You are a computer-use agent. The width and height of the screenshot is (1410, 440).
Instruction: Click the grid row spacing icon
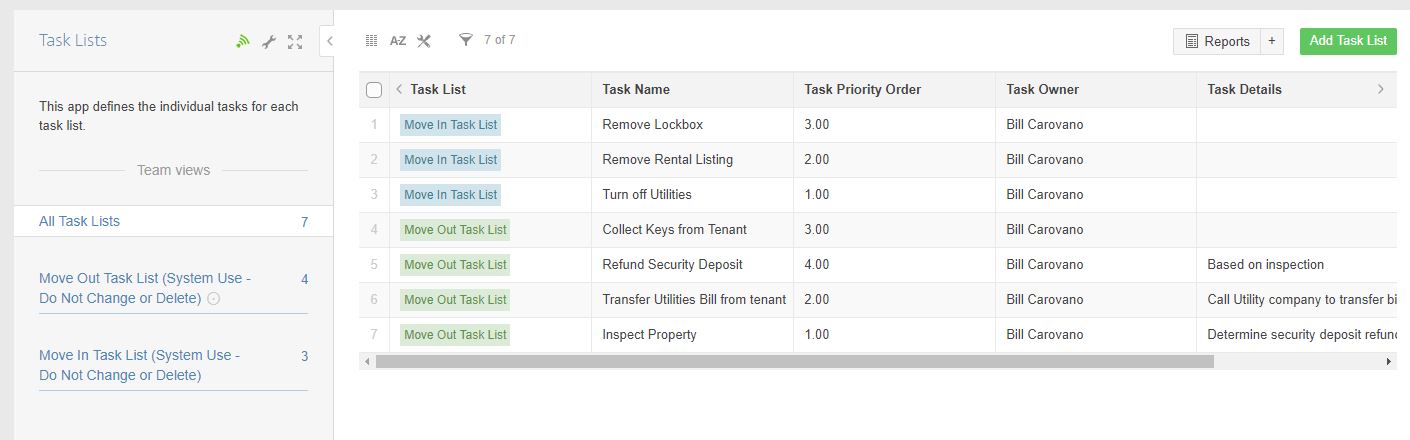(x=371, y=41)
